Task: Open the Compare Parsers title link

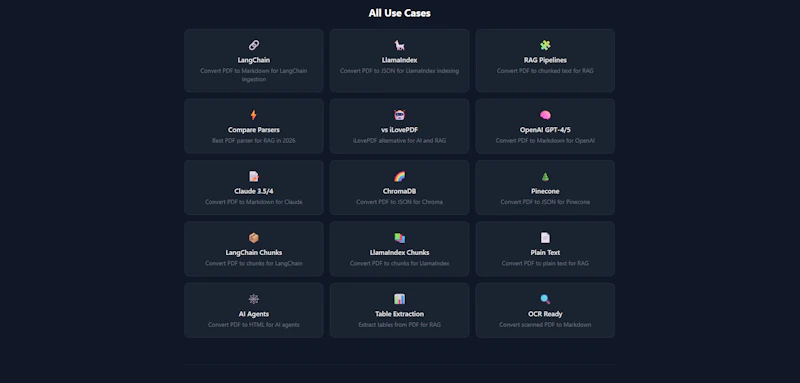Action: [x=254, y=130]
